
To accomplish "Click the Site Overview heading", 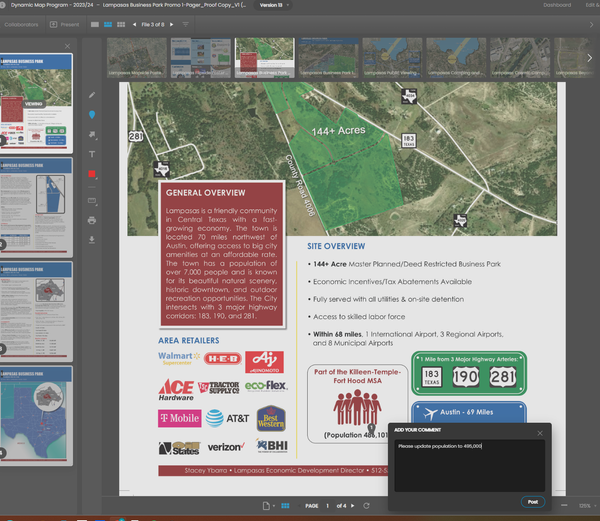I will click(x=336, y=246).
